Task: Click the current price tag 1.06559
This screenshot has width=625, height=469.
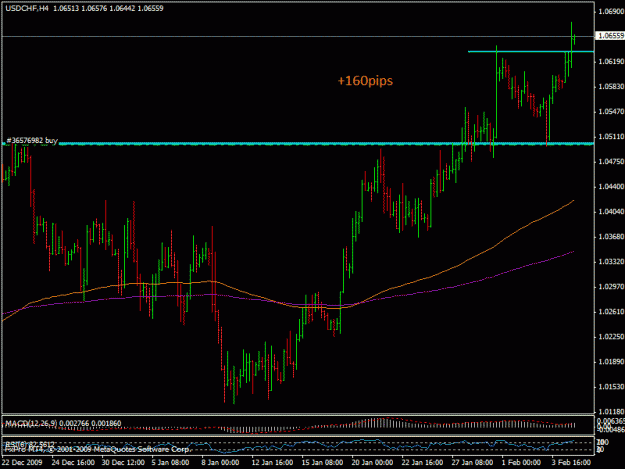Action: 610,36
